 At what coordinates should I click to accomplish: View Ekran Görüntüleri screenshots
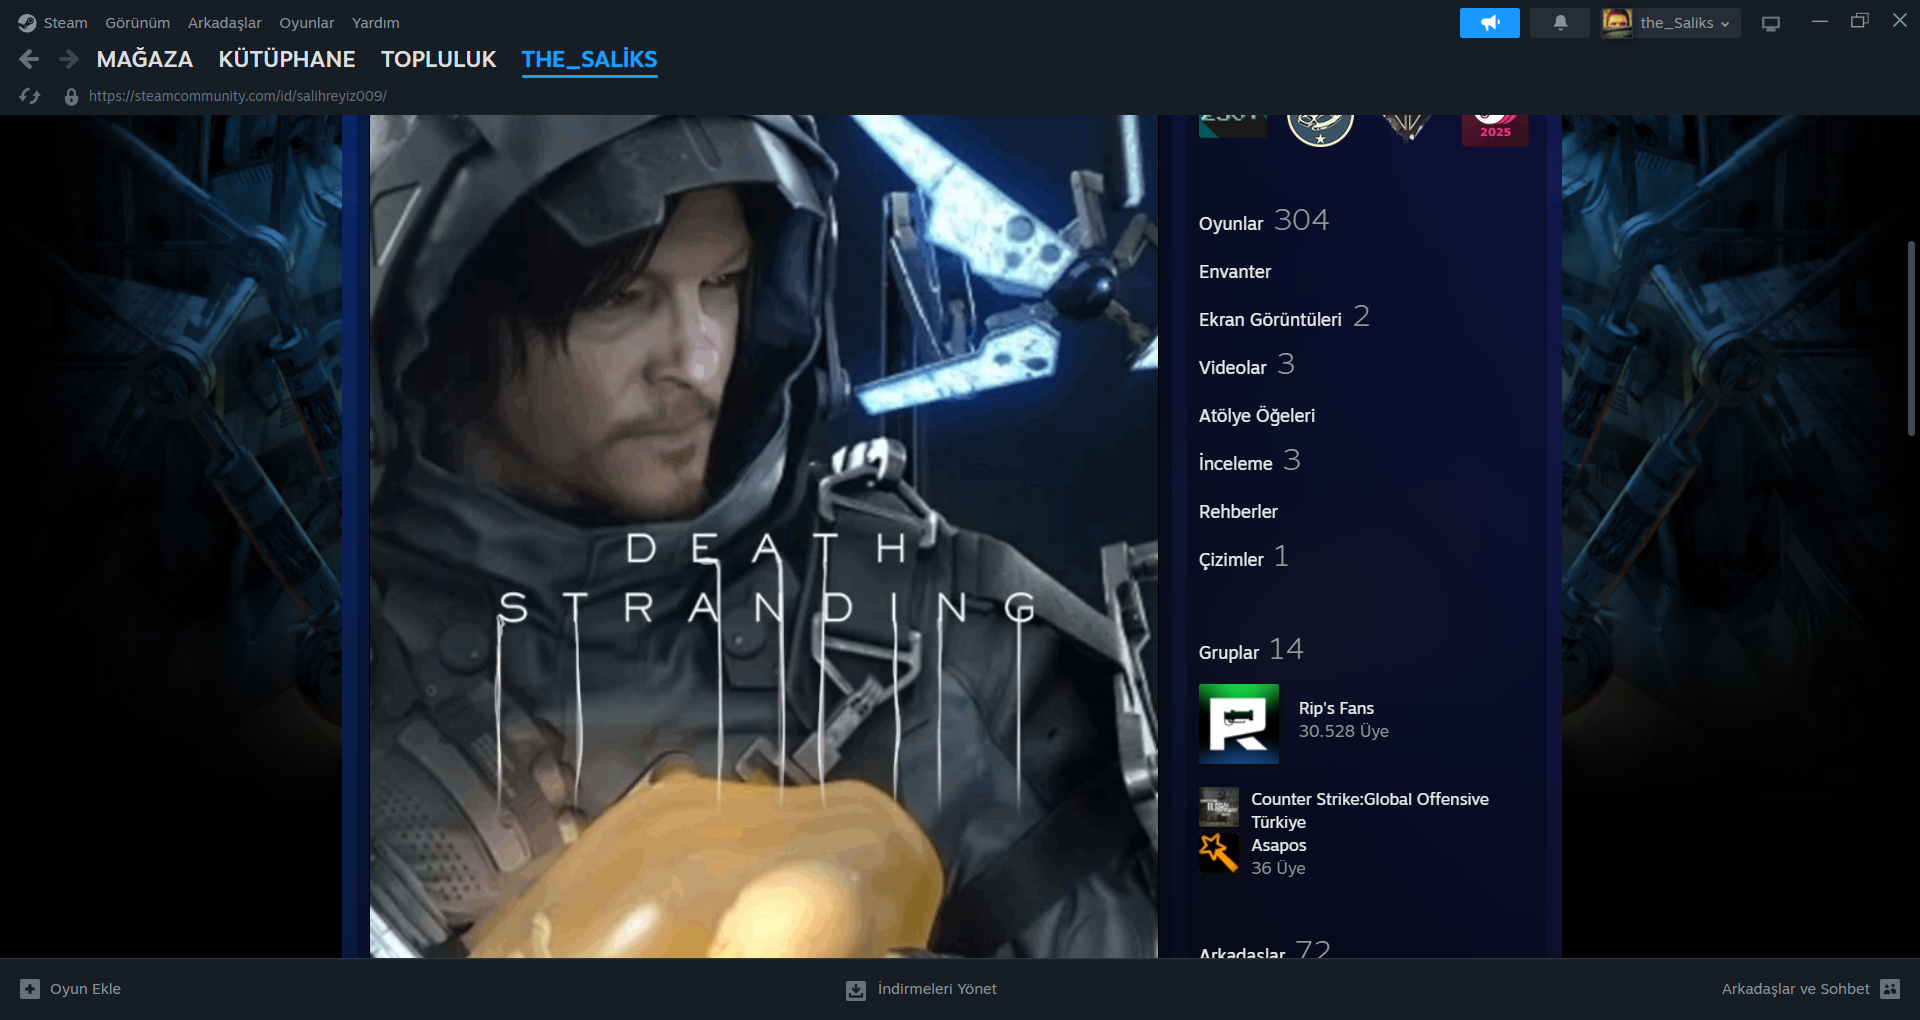pos(1284,318)
